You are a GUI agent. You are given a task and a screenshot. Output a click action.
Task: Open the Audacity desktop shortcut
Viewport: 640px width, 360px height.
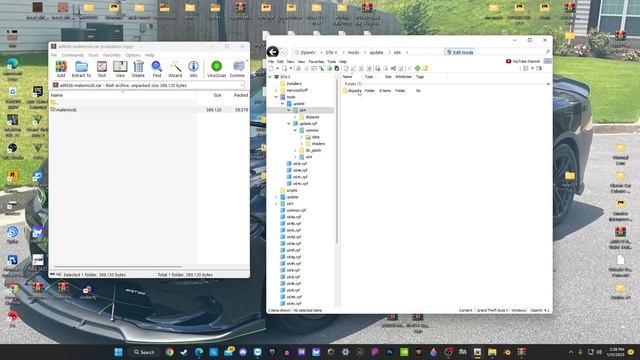(88, 292)
